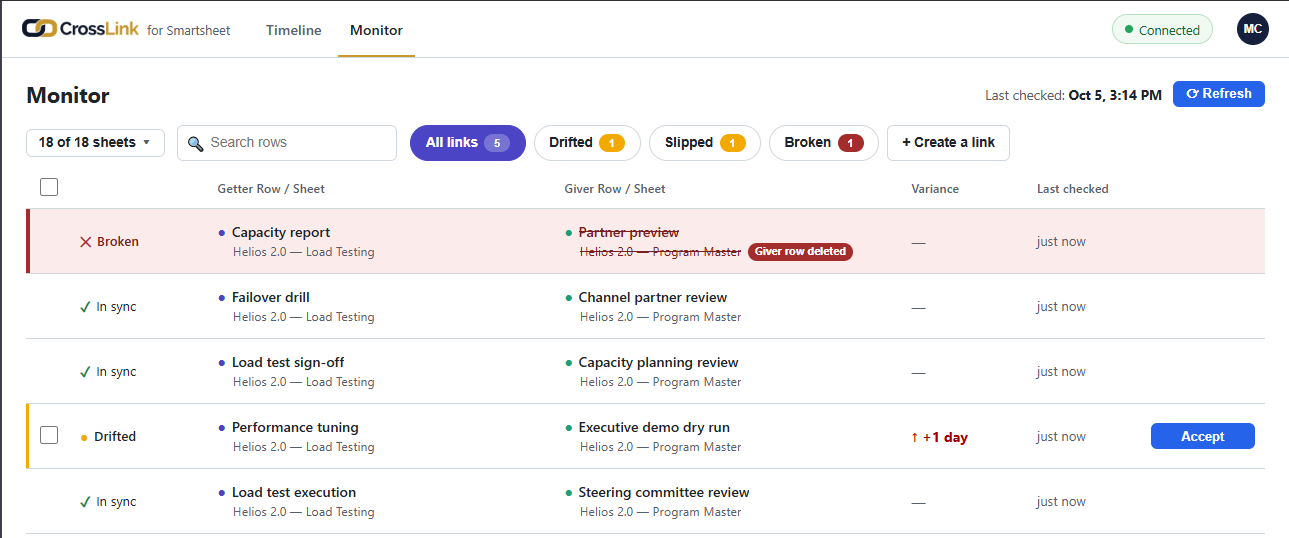Check the Performance tuning row checkbox
The image size is (1289, 538).
[49, 435]
